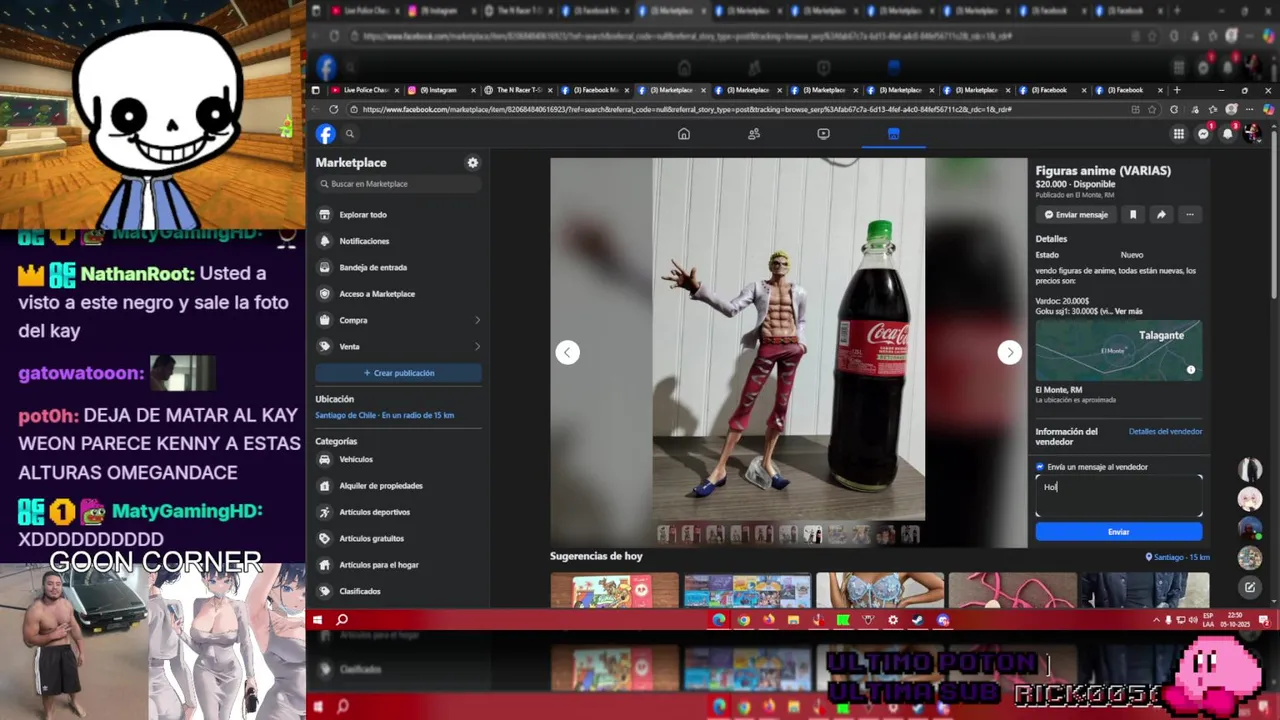Open a new browser tab
The height and width of the screenshot is (720, 1280).
coord(1177,90)
